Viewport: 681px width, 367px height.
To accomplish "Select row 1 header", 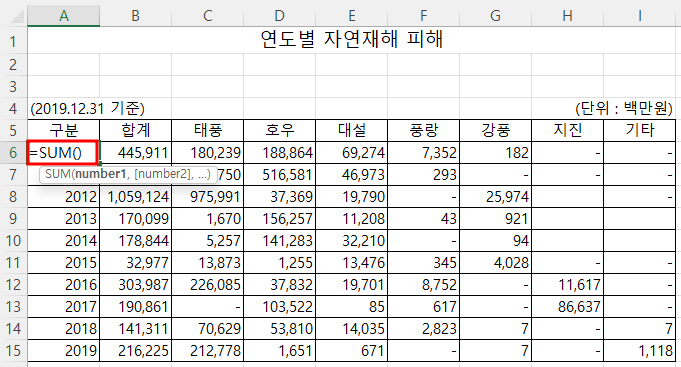I will pos(13,41).
